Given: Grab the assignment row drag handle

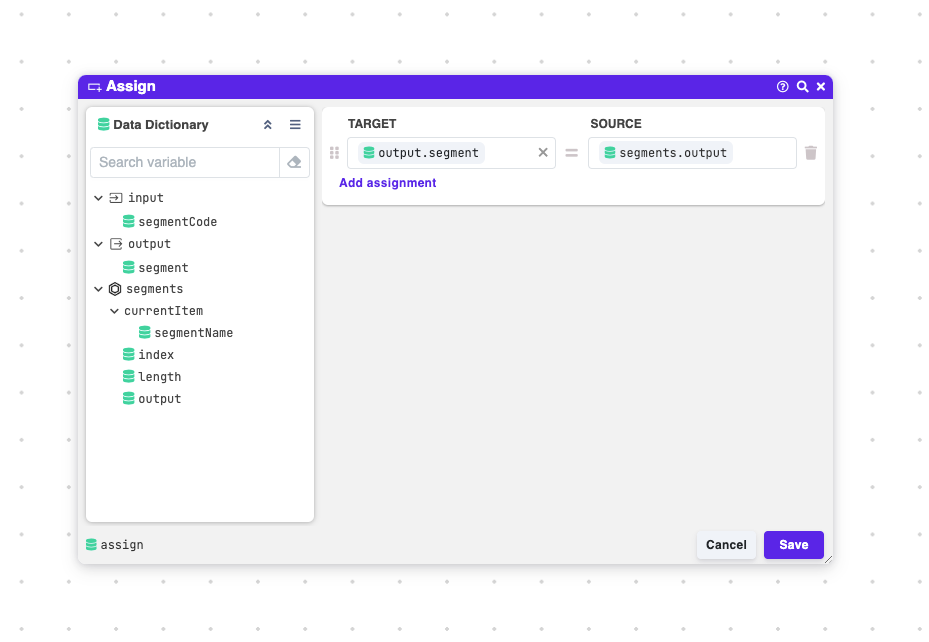Looking at the screenshot, I should click(x=335, y=153).
